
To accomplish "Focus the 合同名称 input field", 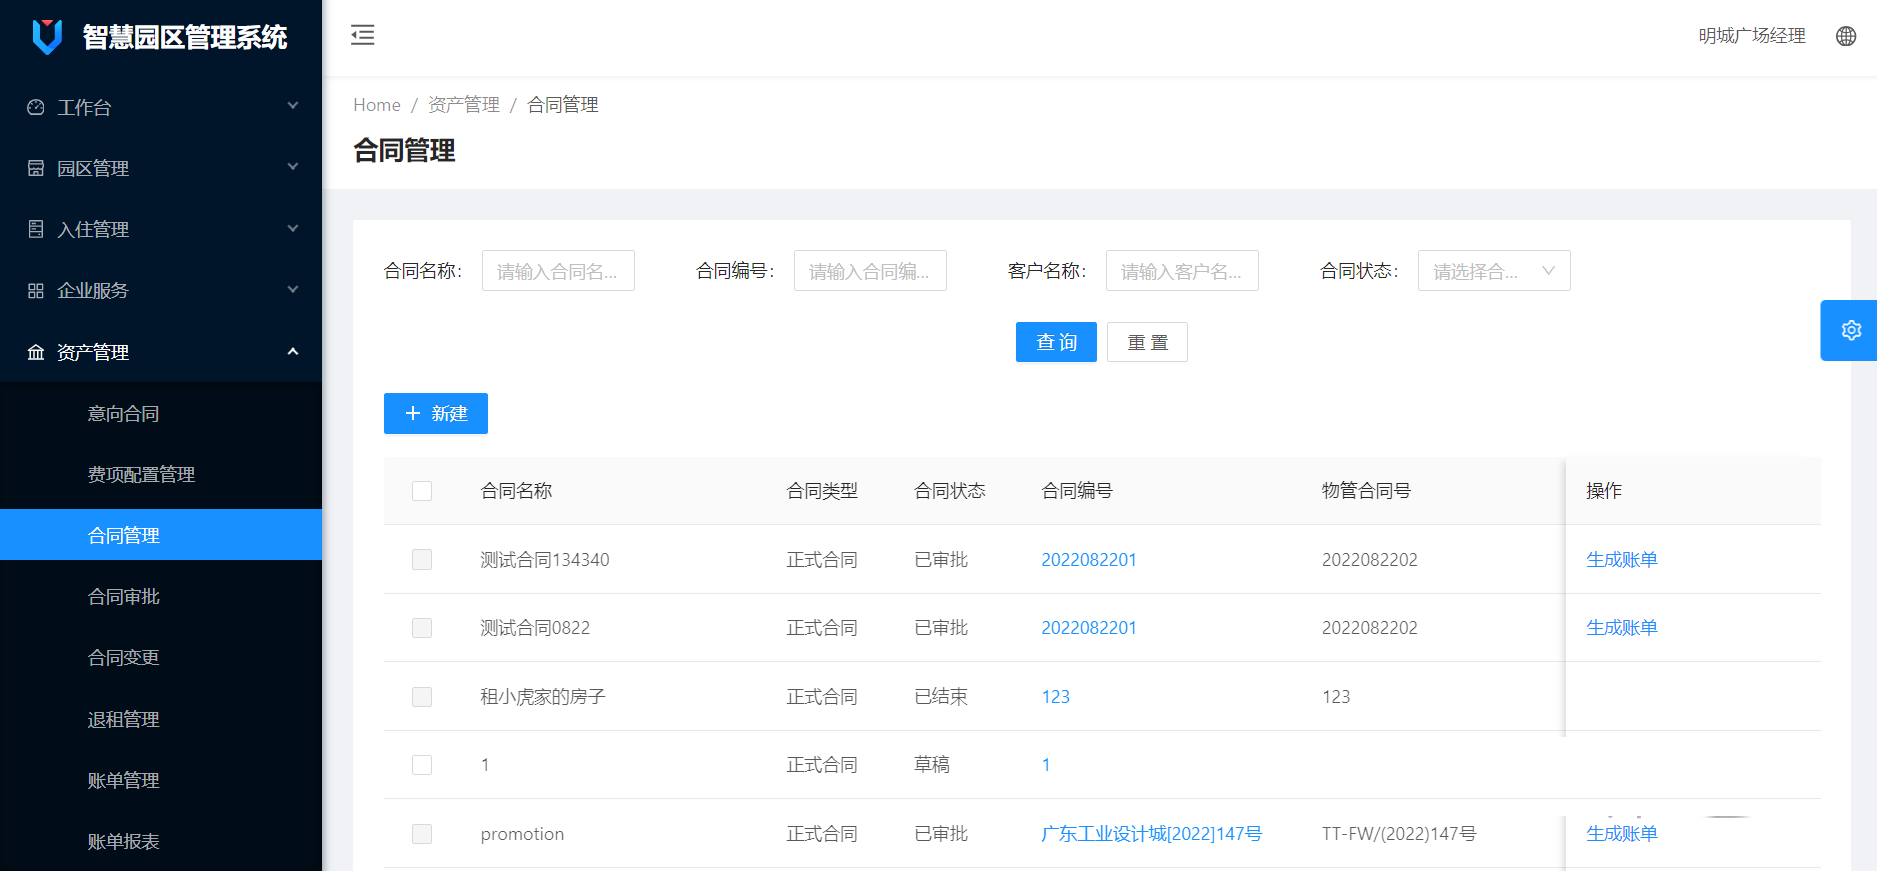I will 558,271.
